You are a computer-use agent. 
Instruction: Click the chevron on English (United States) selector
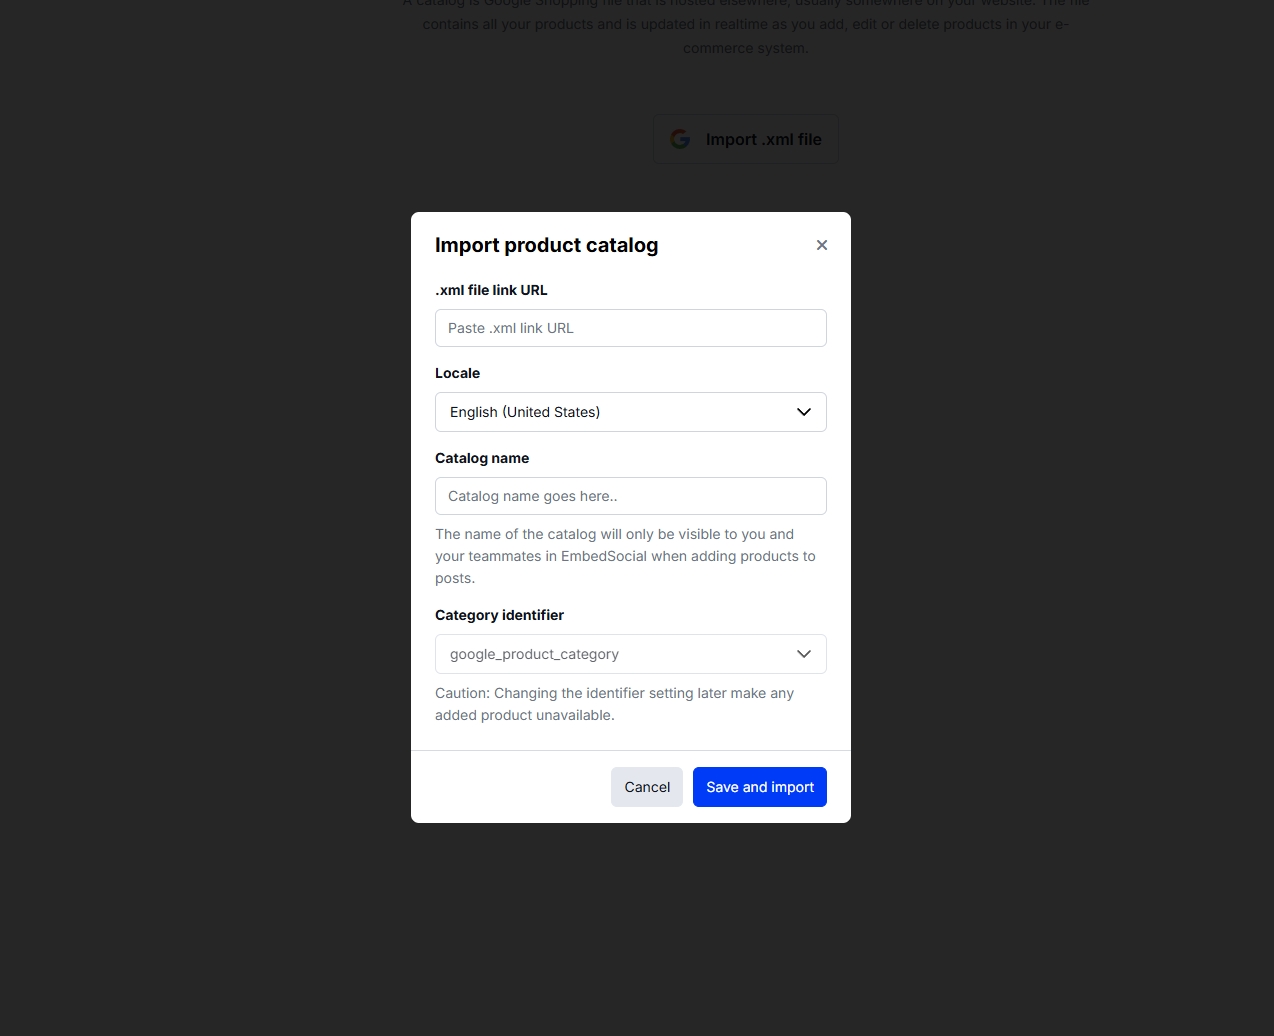click(x=803, y=412)
